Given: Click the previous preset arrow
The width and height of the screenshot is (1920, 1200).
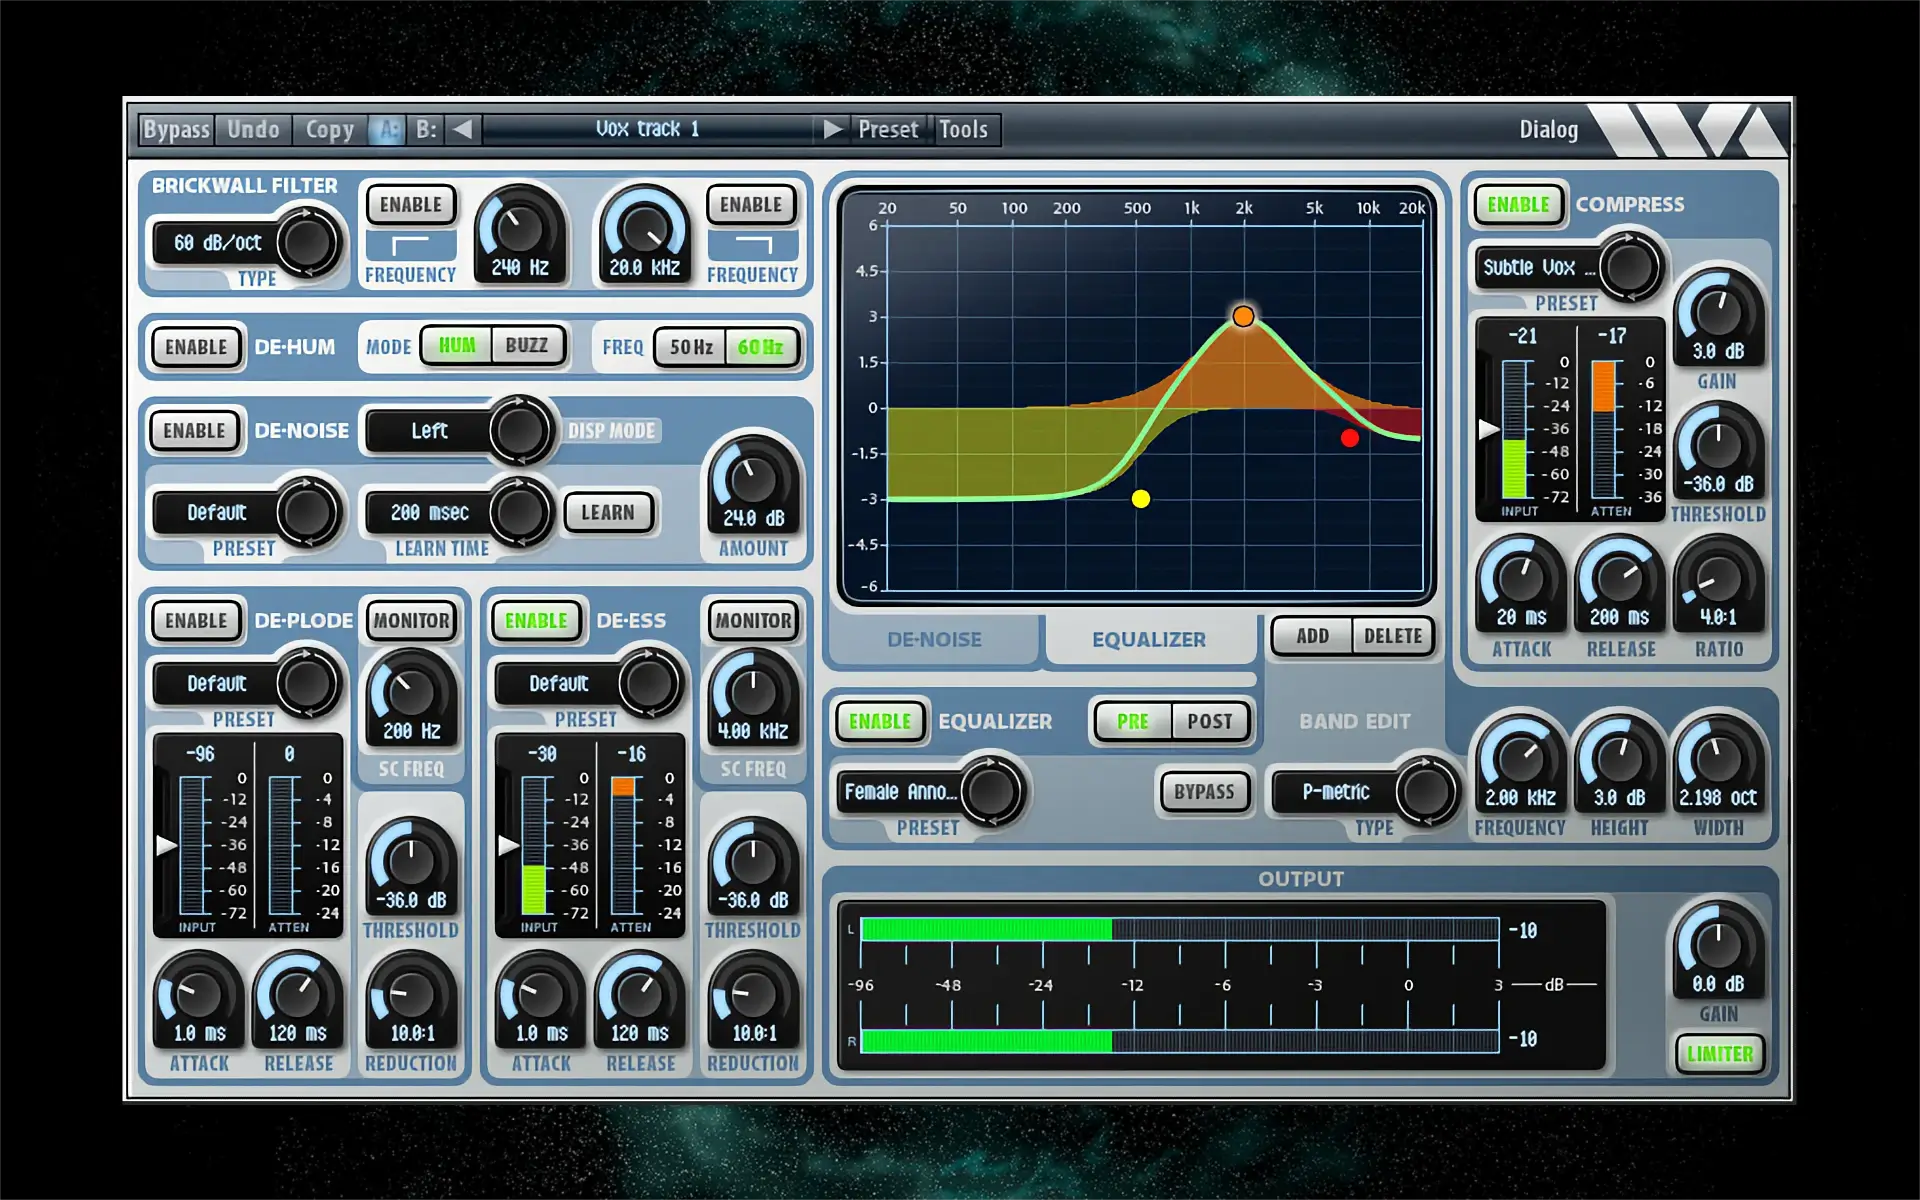Looking at the screenshot, I should (x=462, y=129).
